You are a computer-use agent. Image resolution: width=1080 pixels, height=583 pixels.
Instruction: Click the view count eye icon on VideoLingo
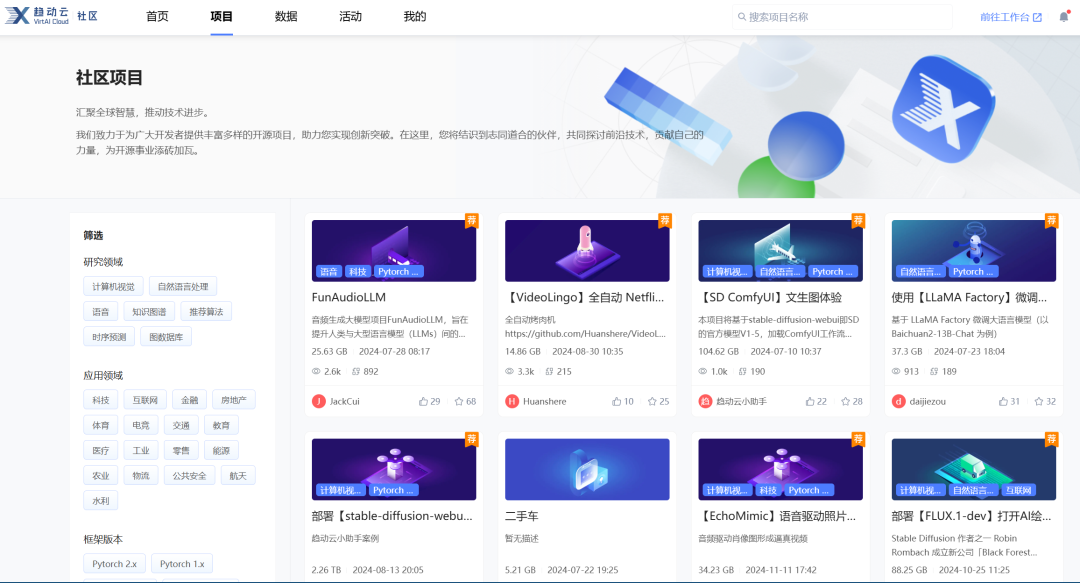pyautogui.click(x=510, y=371)
